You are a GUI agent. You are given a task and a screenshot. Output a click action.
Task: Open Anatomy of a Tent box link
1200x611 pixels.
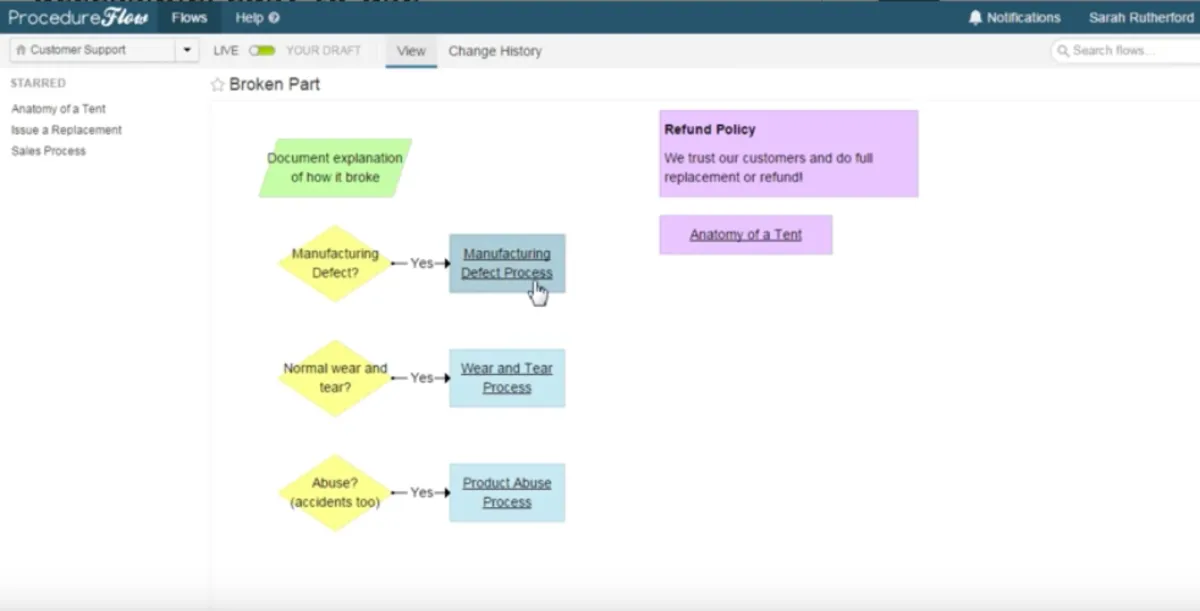(745, 235)
